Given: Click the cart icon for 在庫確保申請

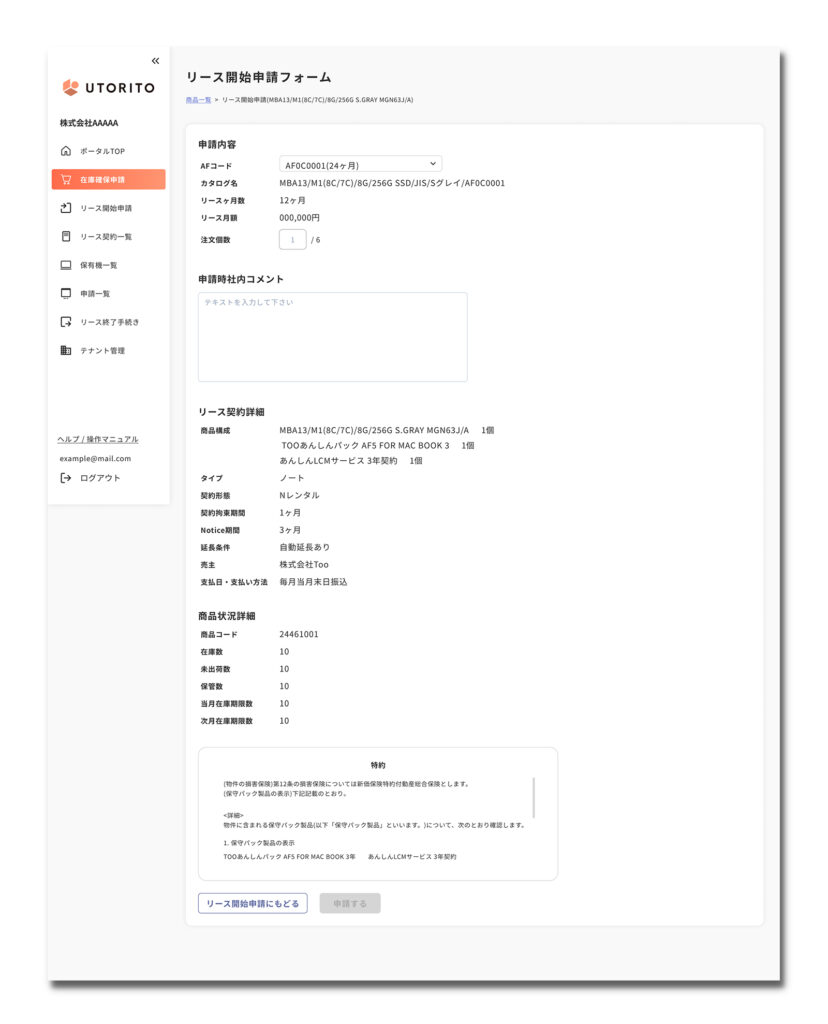Looking at the screenshot, I should coord(66,180).
